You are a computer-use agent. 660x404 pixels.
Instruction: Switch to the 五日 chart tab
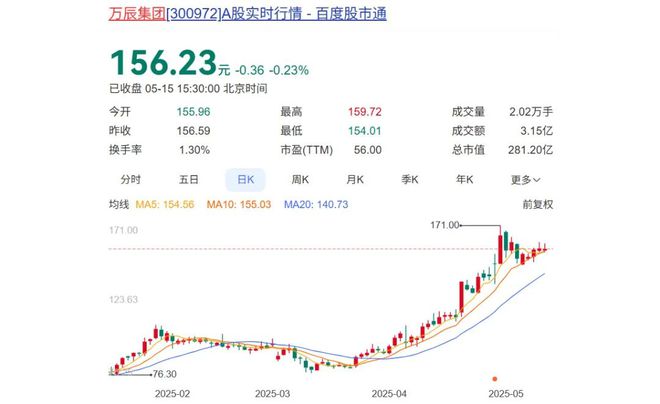tap(189, 180)
